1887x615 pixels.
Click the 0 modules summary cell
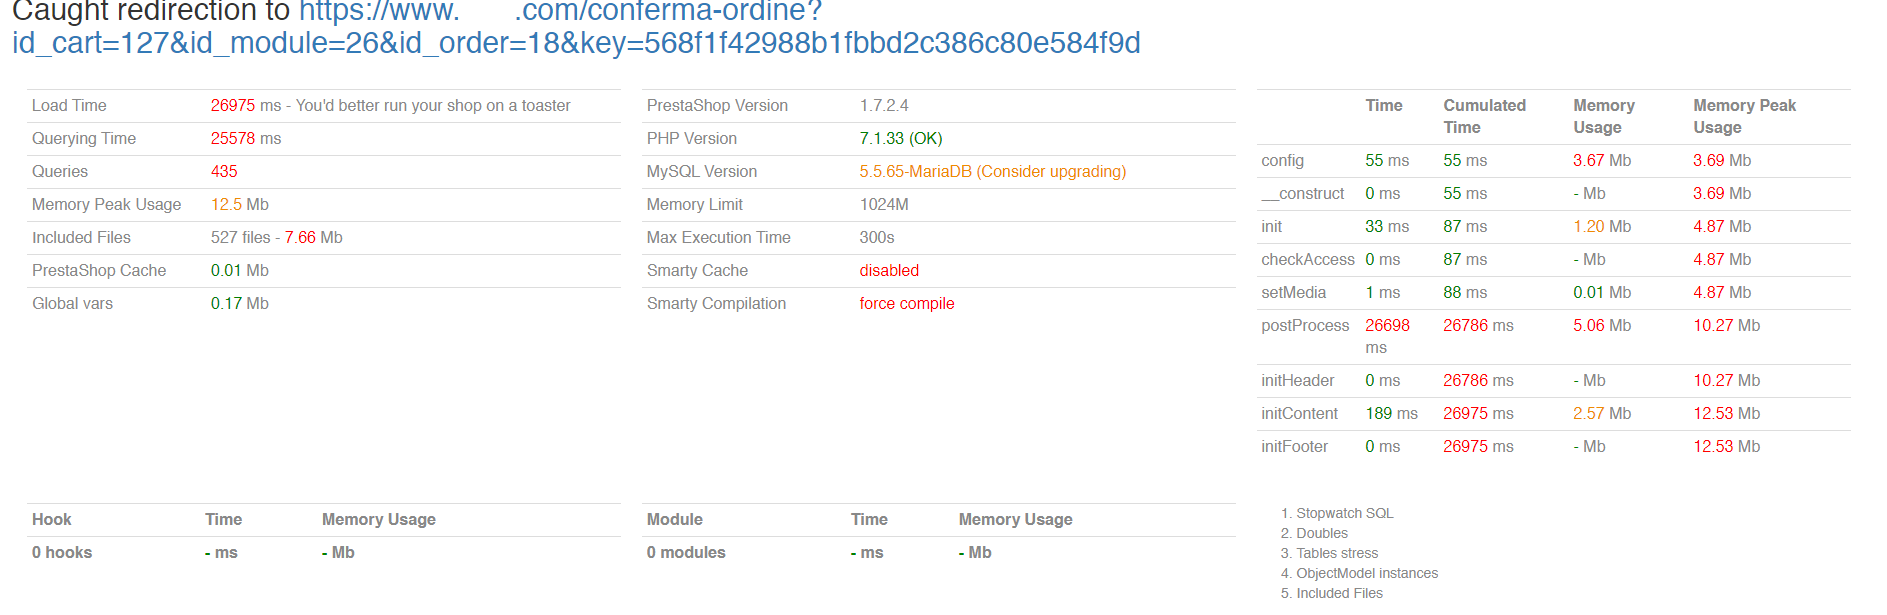(x=685, y=552)
